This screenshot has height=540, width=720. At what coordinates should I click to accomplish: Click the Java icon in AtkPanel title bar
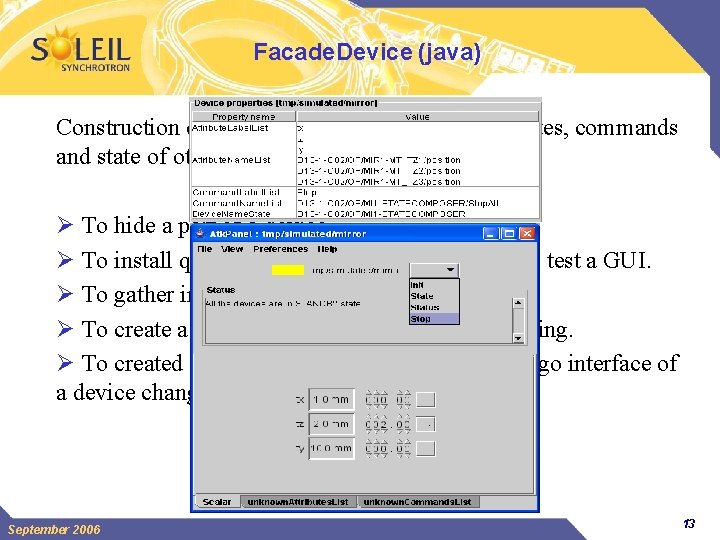point(200,233)
